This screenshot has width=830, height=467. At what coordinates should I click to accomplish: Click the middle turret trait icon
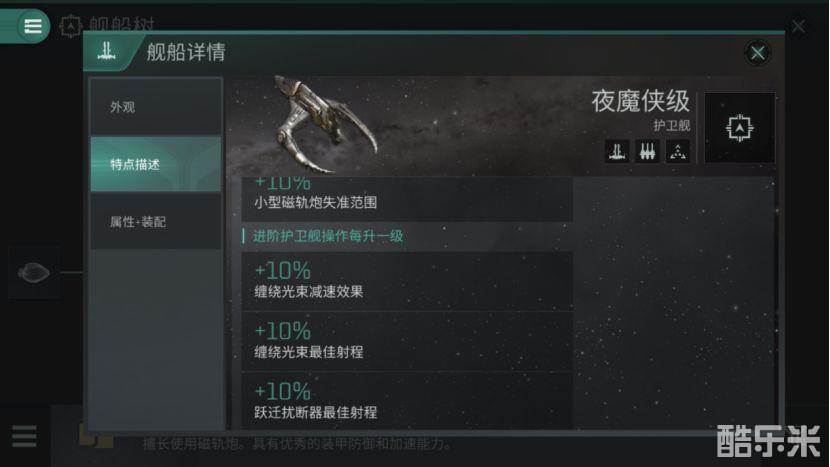647,151
